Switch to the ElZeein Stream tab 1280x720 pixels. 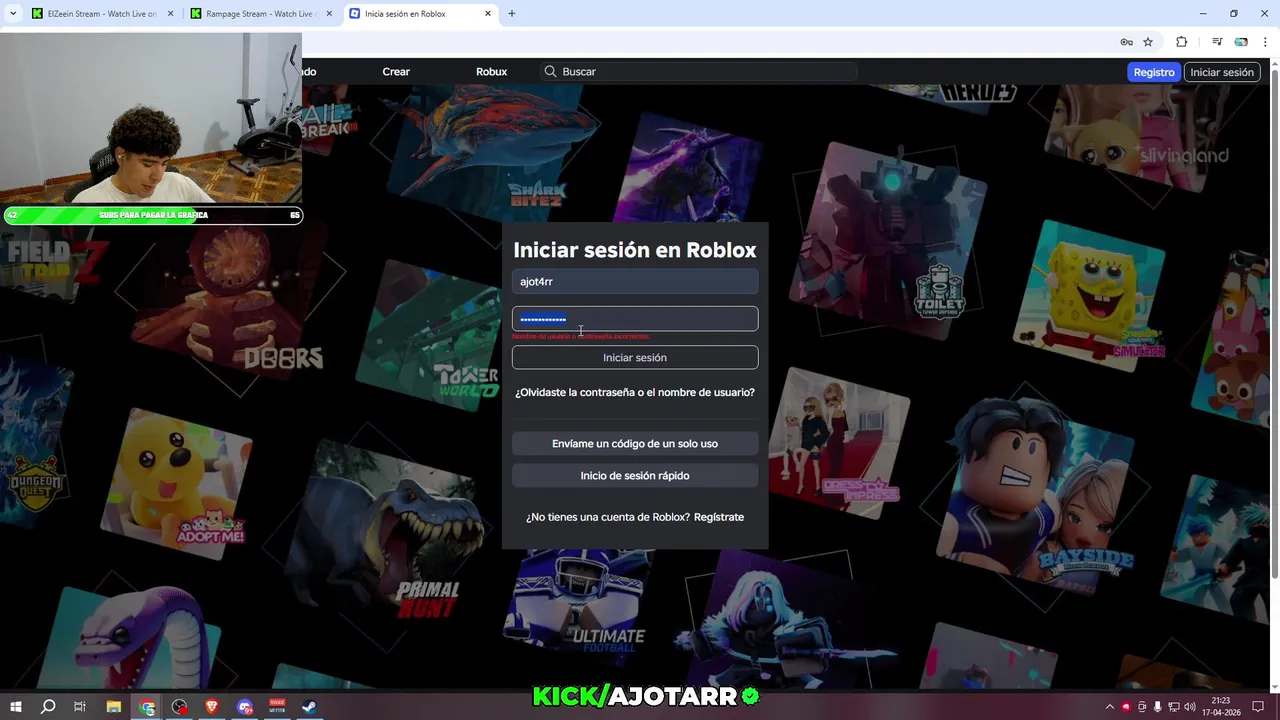(x=102, y=14)
